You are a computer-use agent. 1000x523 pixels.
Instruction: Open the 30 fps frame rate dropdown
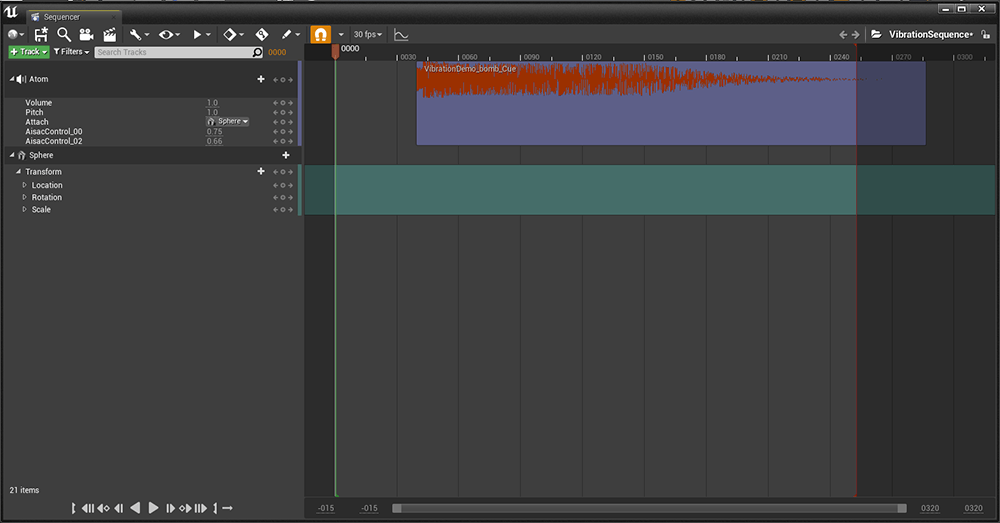click(368, 34)
